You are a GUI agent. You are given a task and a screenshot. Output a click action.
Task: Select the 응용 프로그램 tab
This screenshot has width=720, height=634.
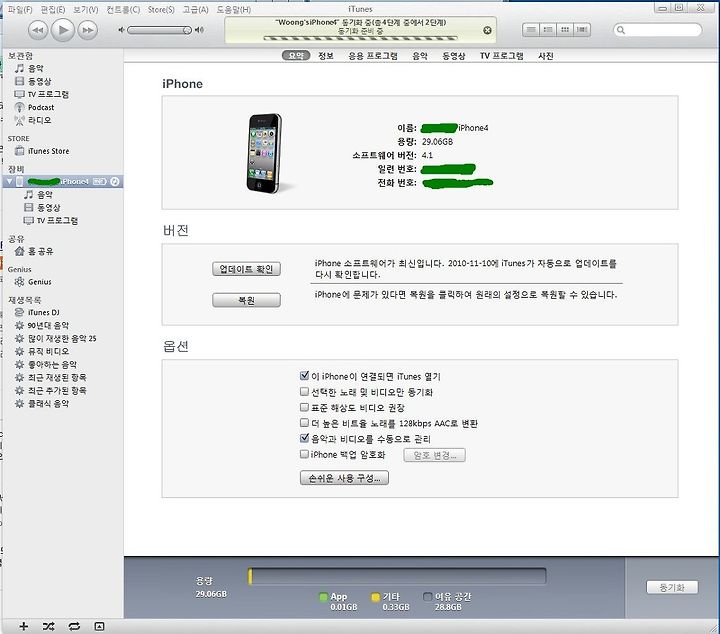click(x=373, y=56)
